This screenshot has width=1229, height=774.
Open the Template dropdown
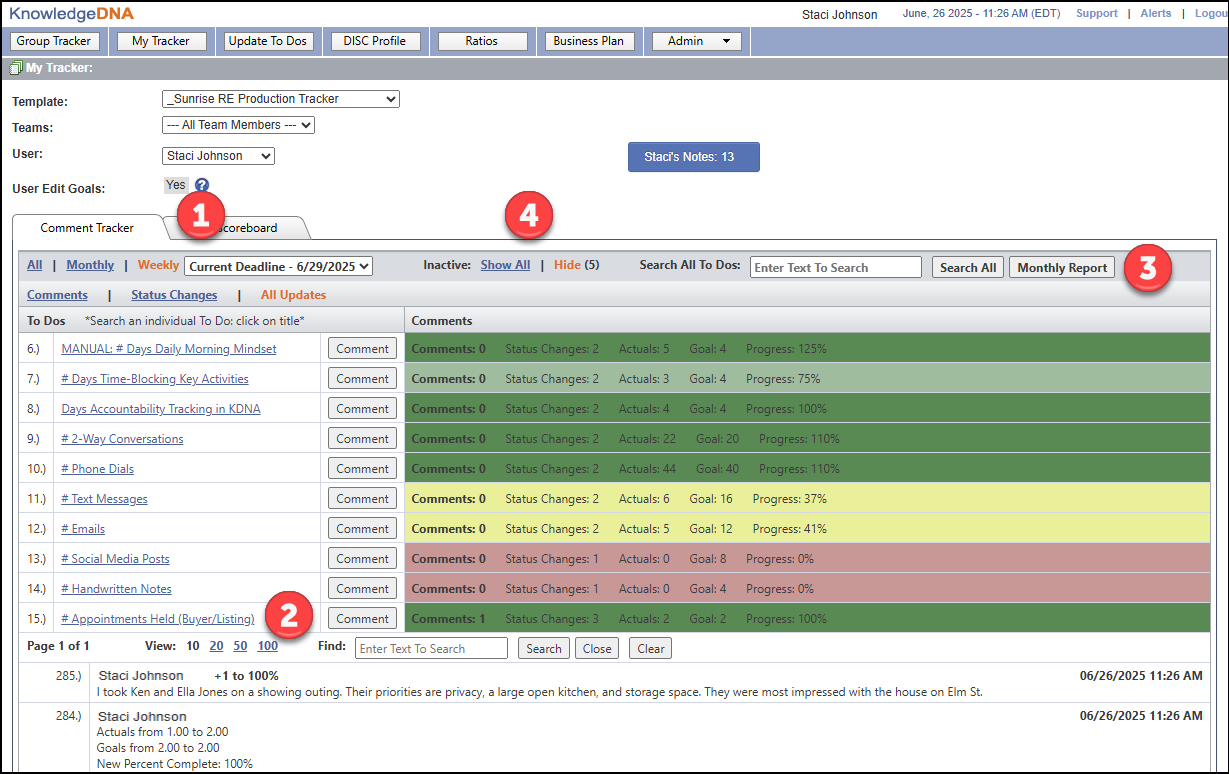pyautogui.click(x=280, y=99)
